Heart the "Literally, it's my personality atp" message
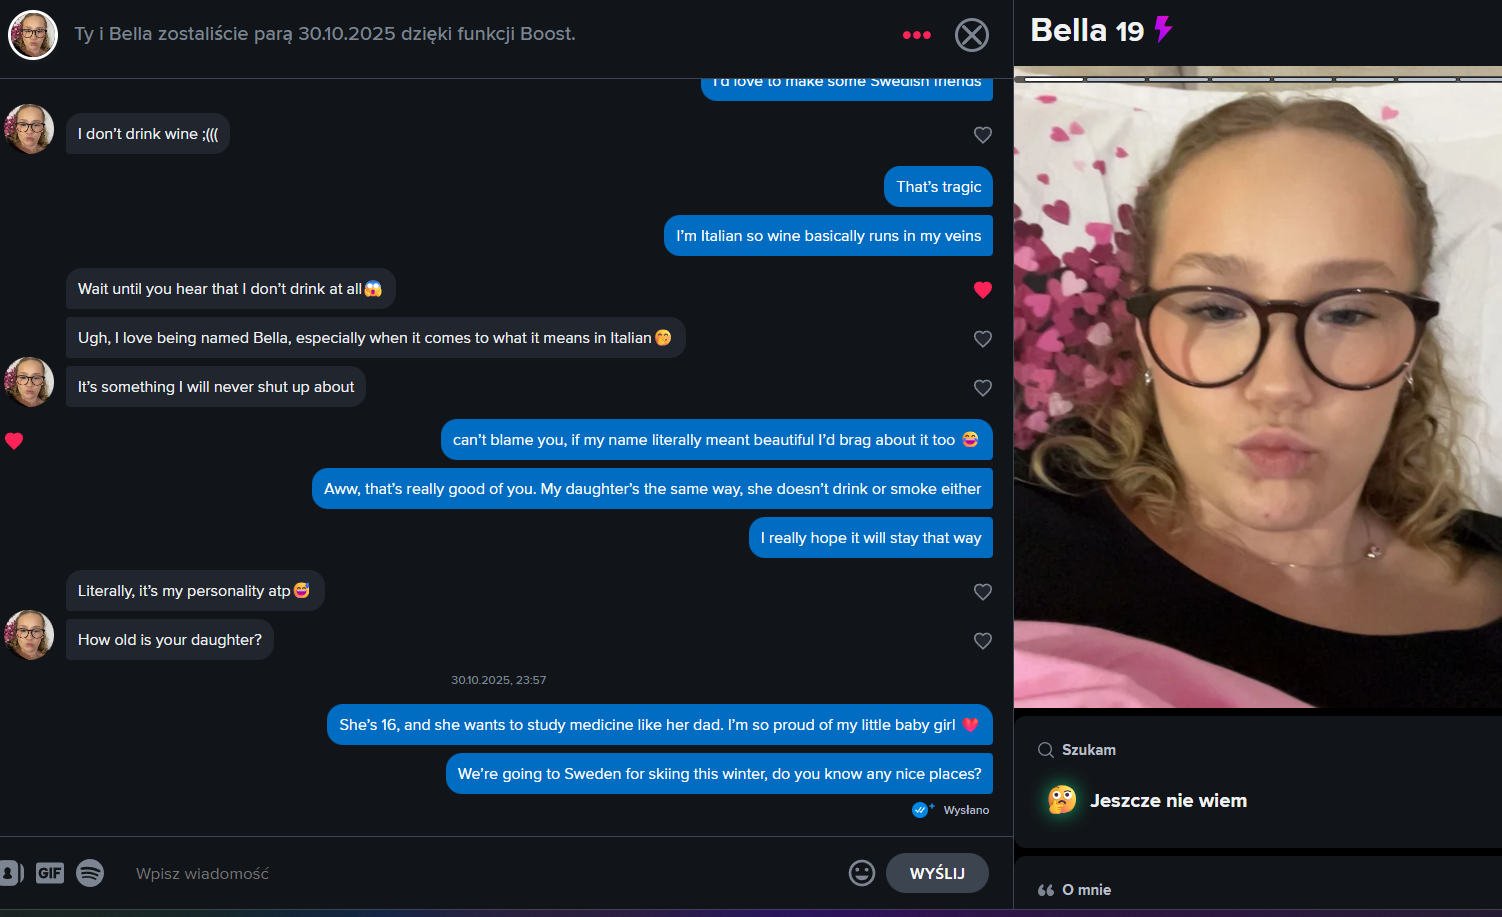Viewport: 1502px width, 917px height. coord(983,591)
